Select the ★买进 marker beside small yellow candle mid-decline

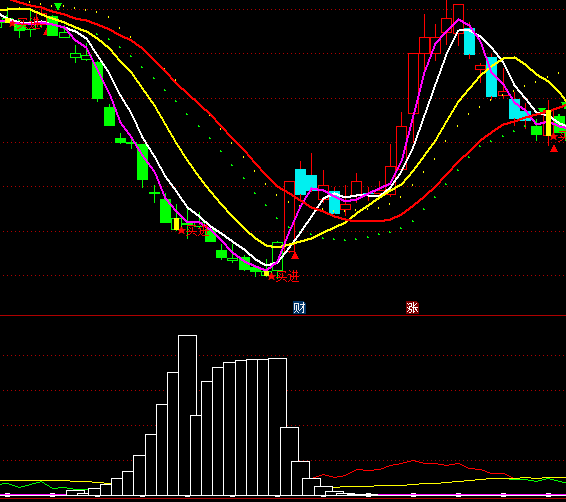point(193,230)
